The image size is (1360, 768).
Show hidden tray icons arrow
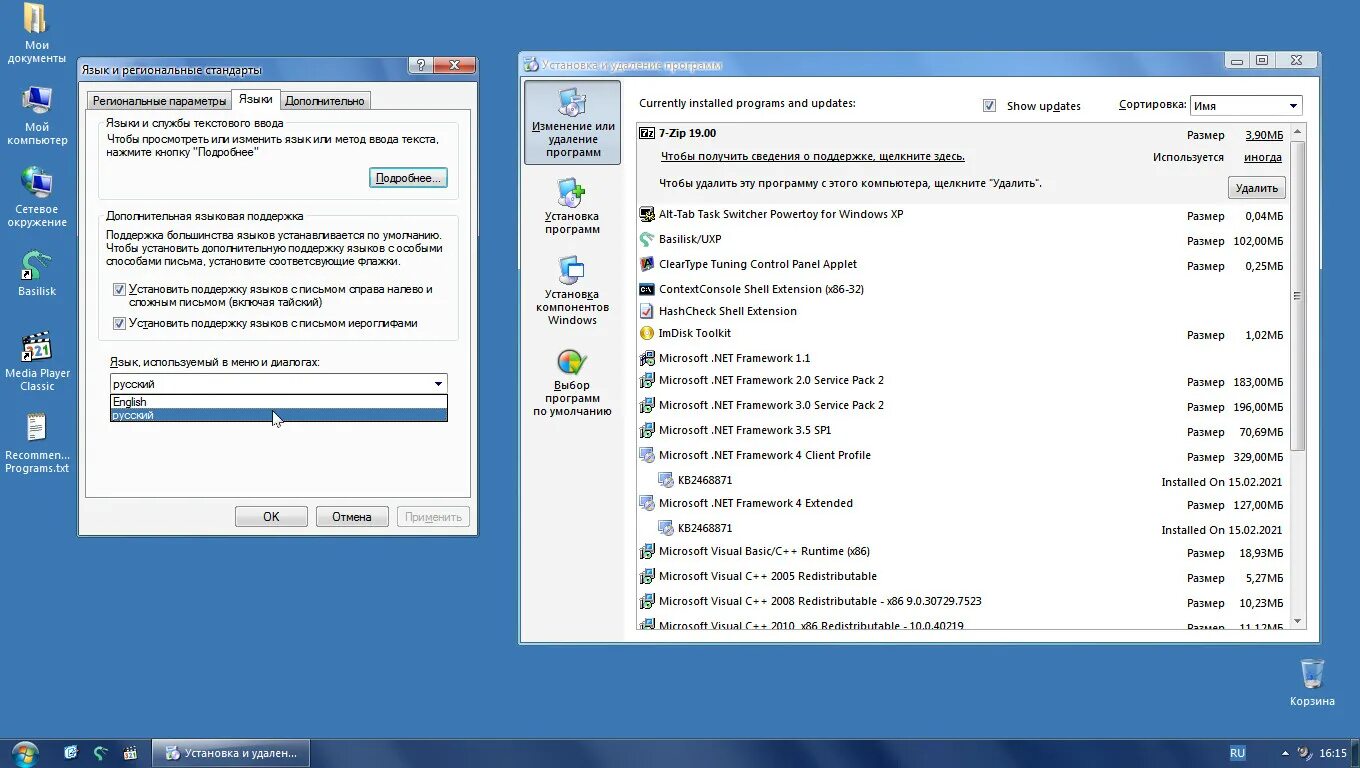(1285, 753)
